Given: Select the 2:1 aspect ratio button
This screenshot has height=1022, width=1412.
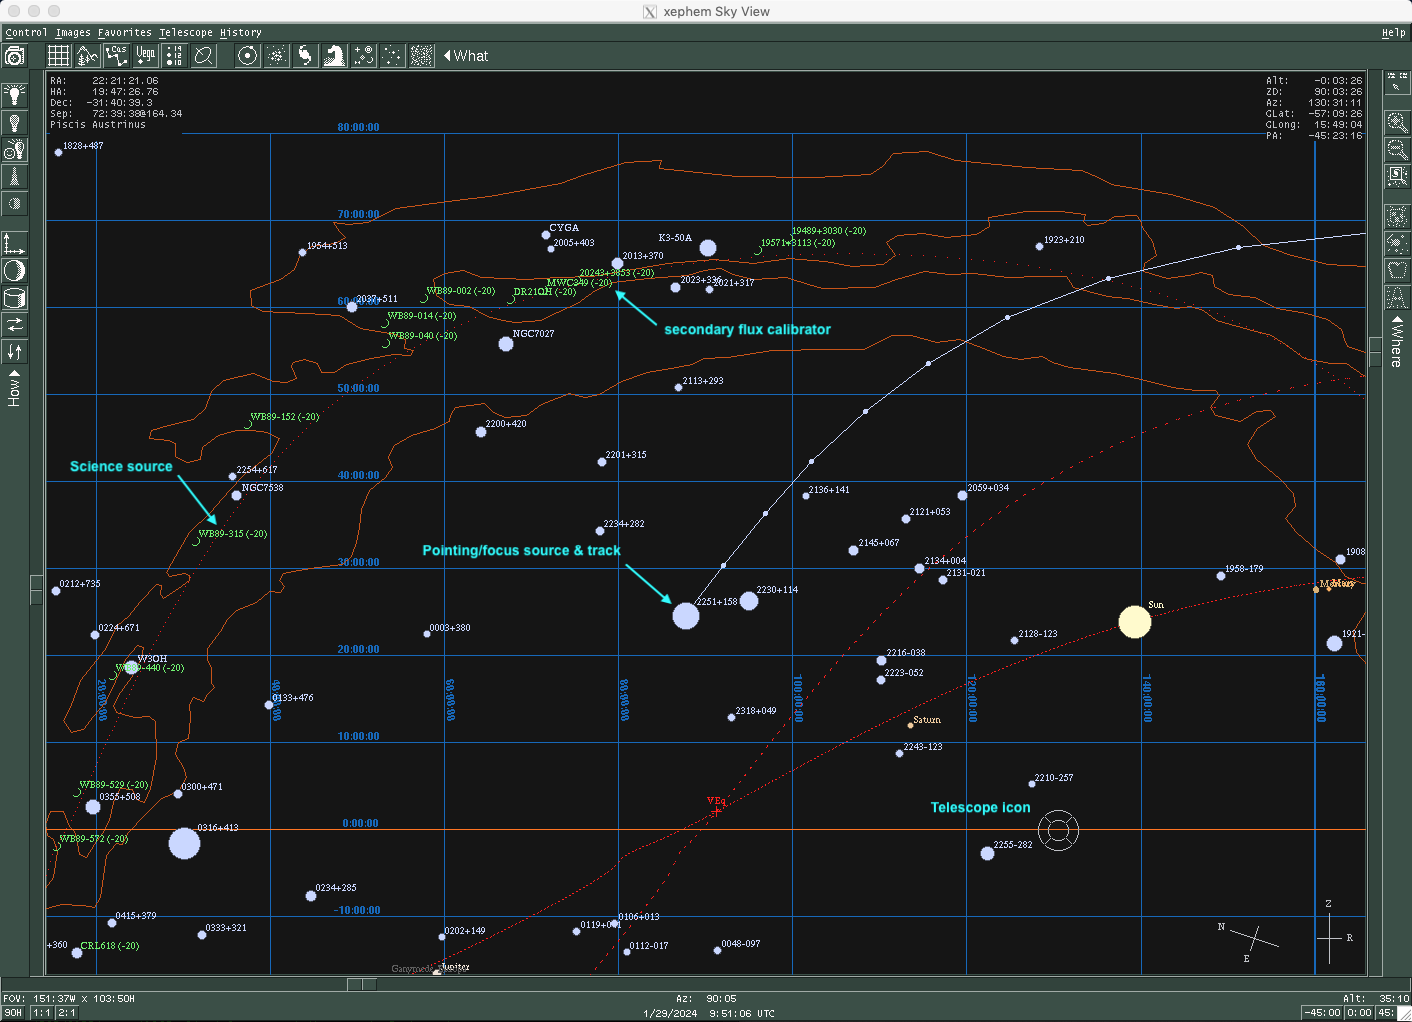Looking at the screenshot, I should tap(67, 1013).
